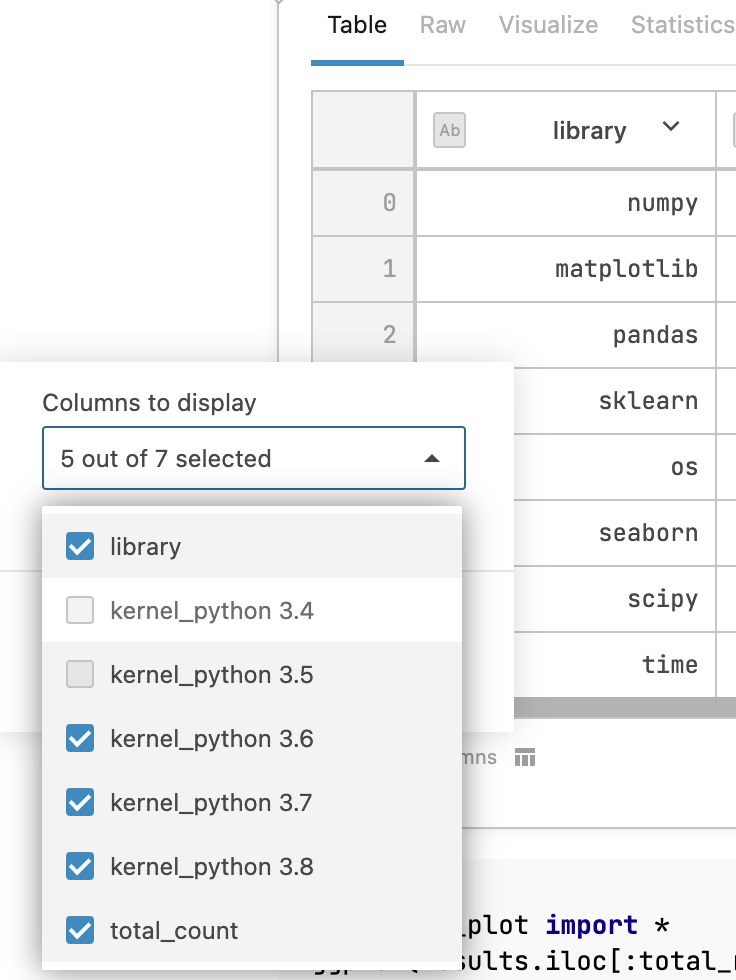
Task: Disable the total_count column
Action: point(79,930)
